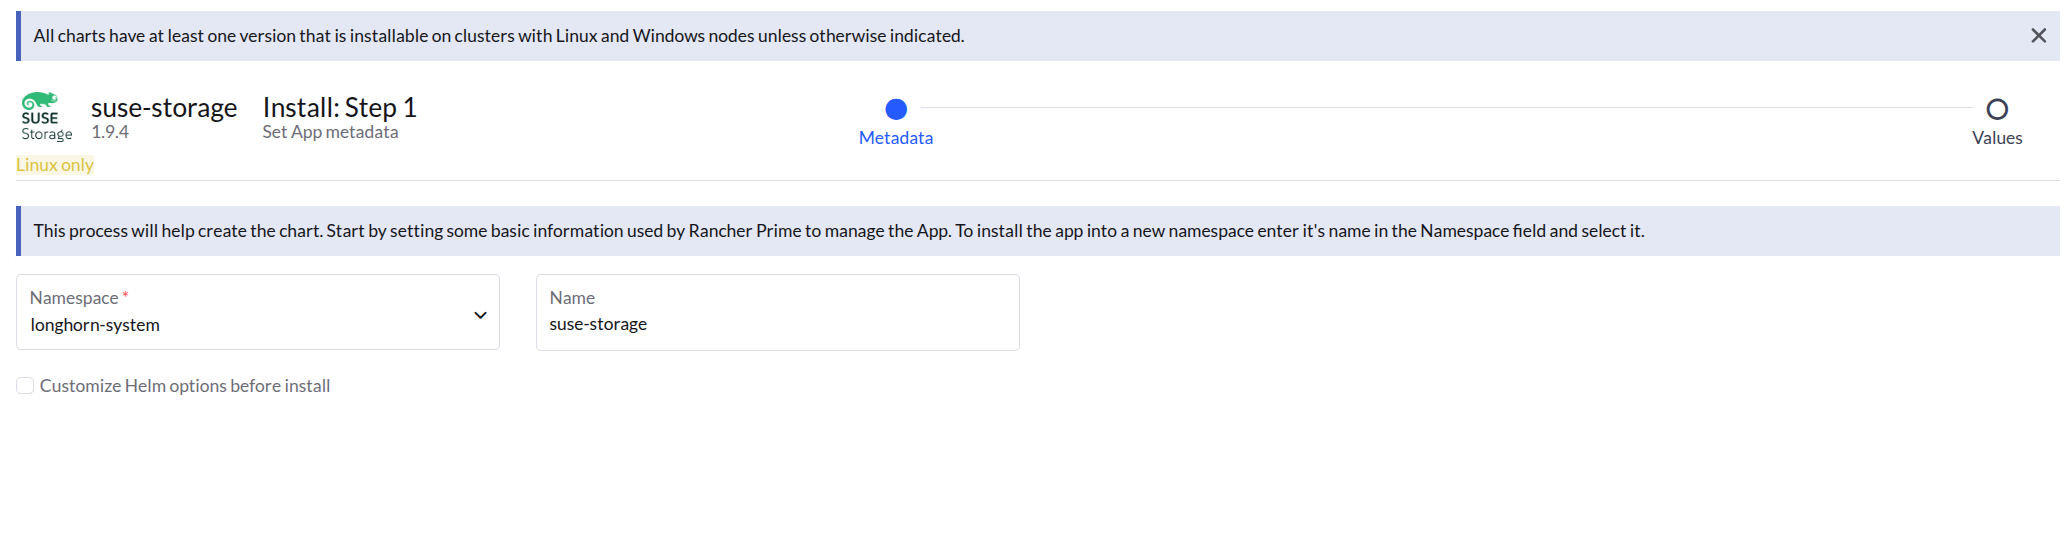Click the Name field label
Viewport: 2071px width, 545px height.
pos(572,298)
